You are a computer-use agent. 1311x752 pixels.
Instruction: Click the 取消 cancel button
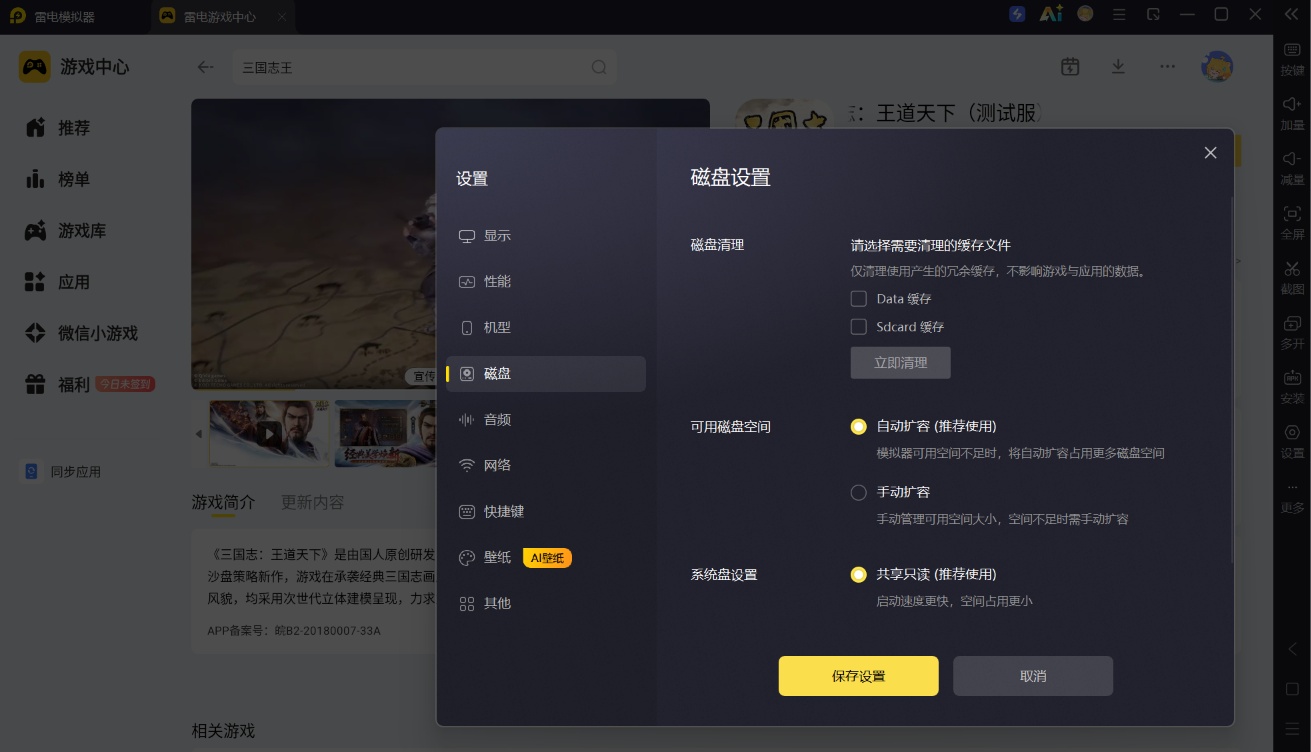coord(1033,676)
